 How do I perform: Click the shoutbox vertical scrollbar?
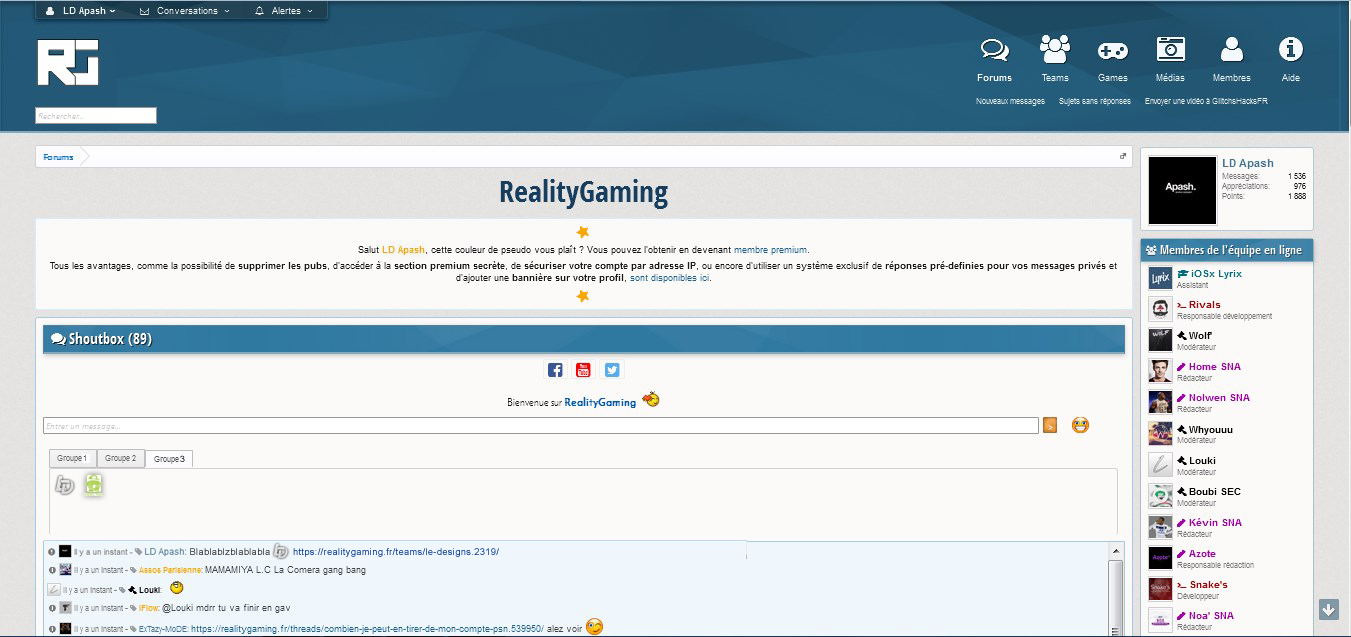pos(1116,590)
